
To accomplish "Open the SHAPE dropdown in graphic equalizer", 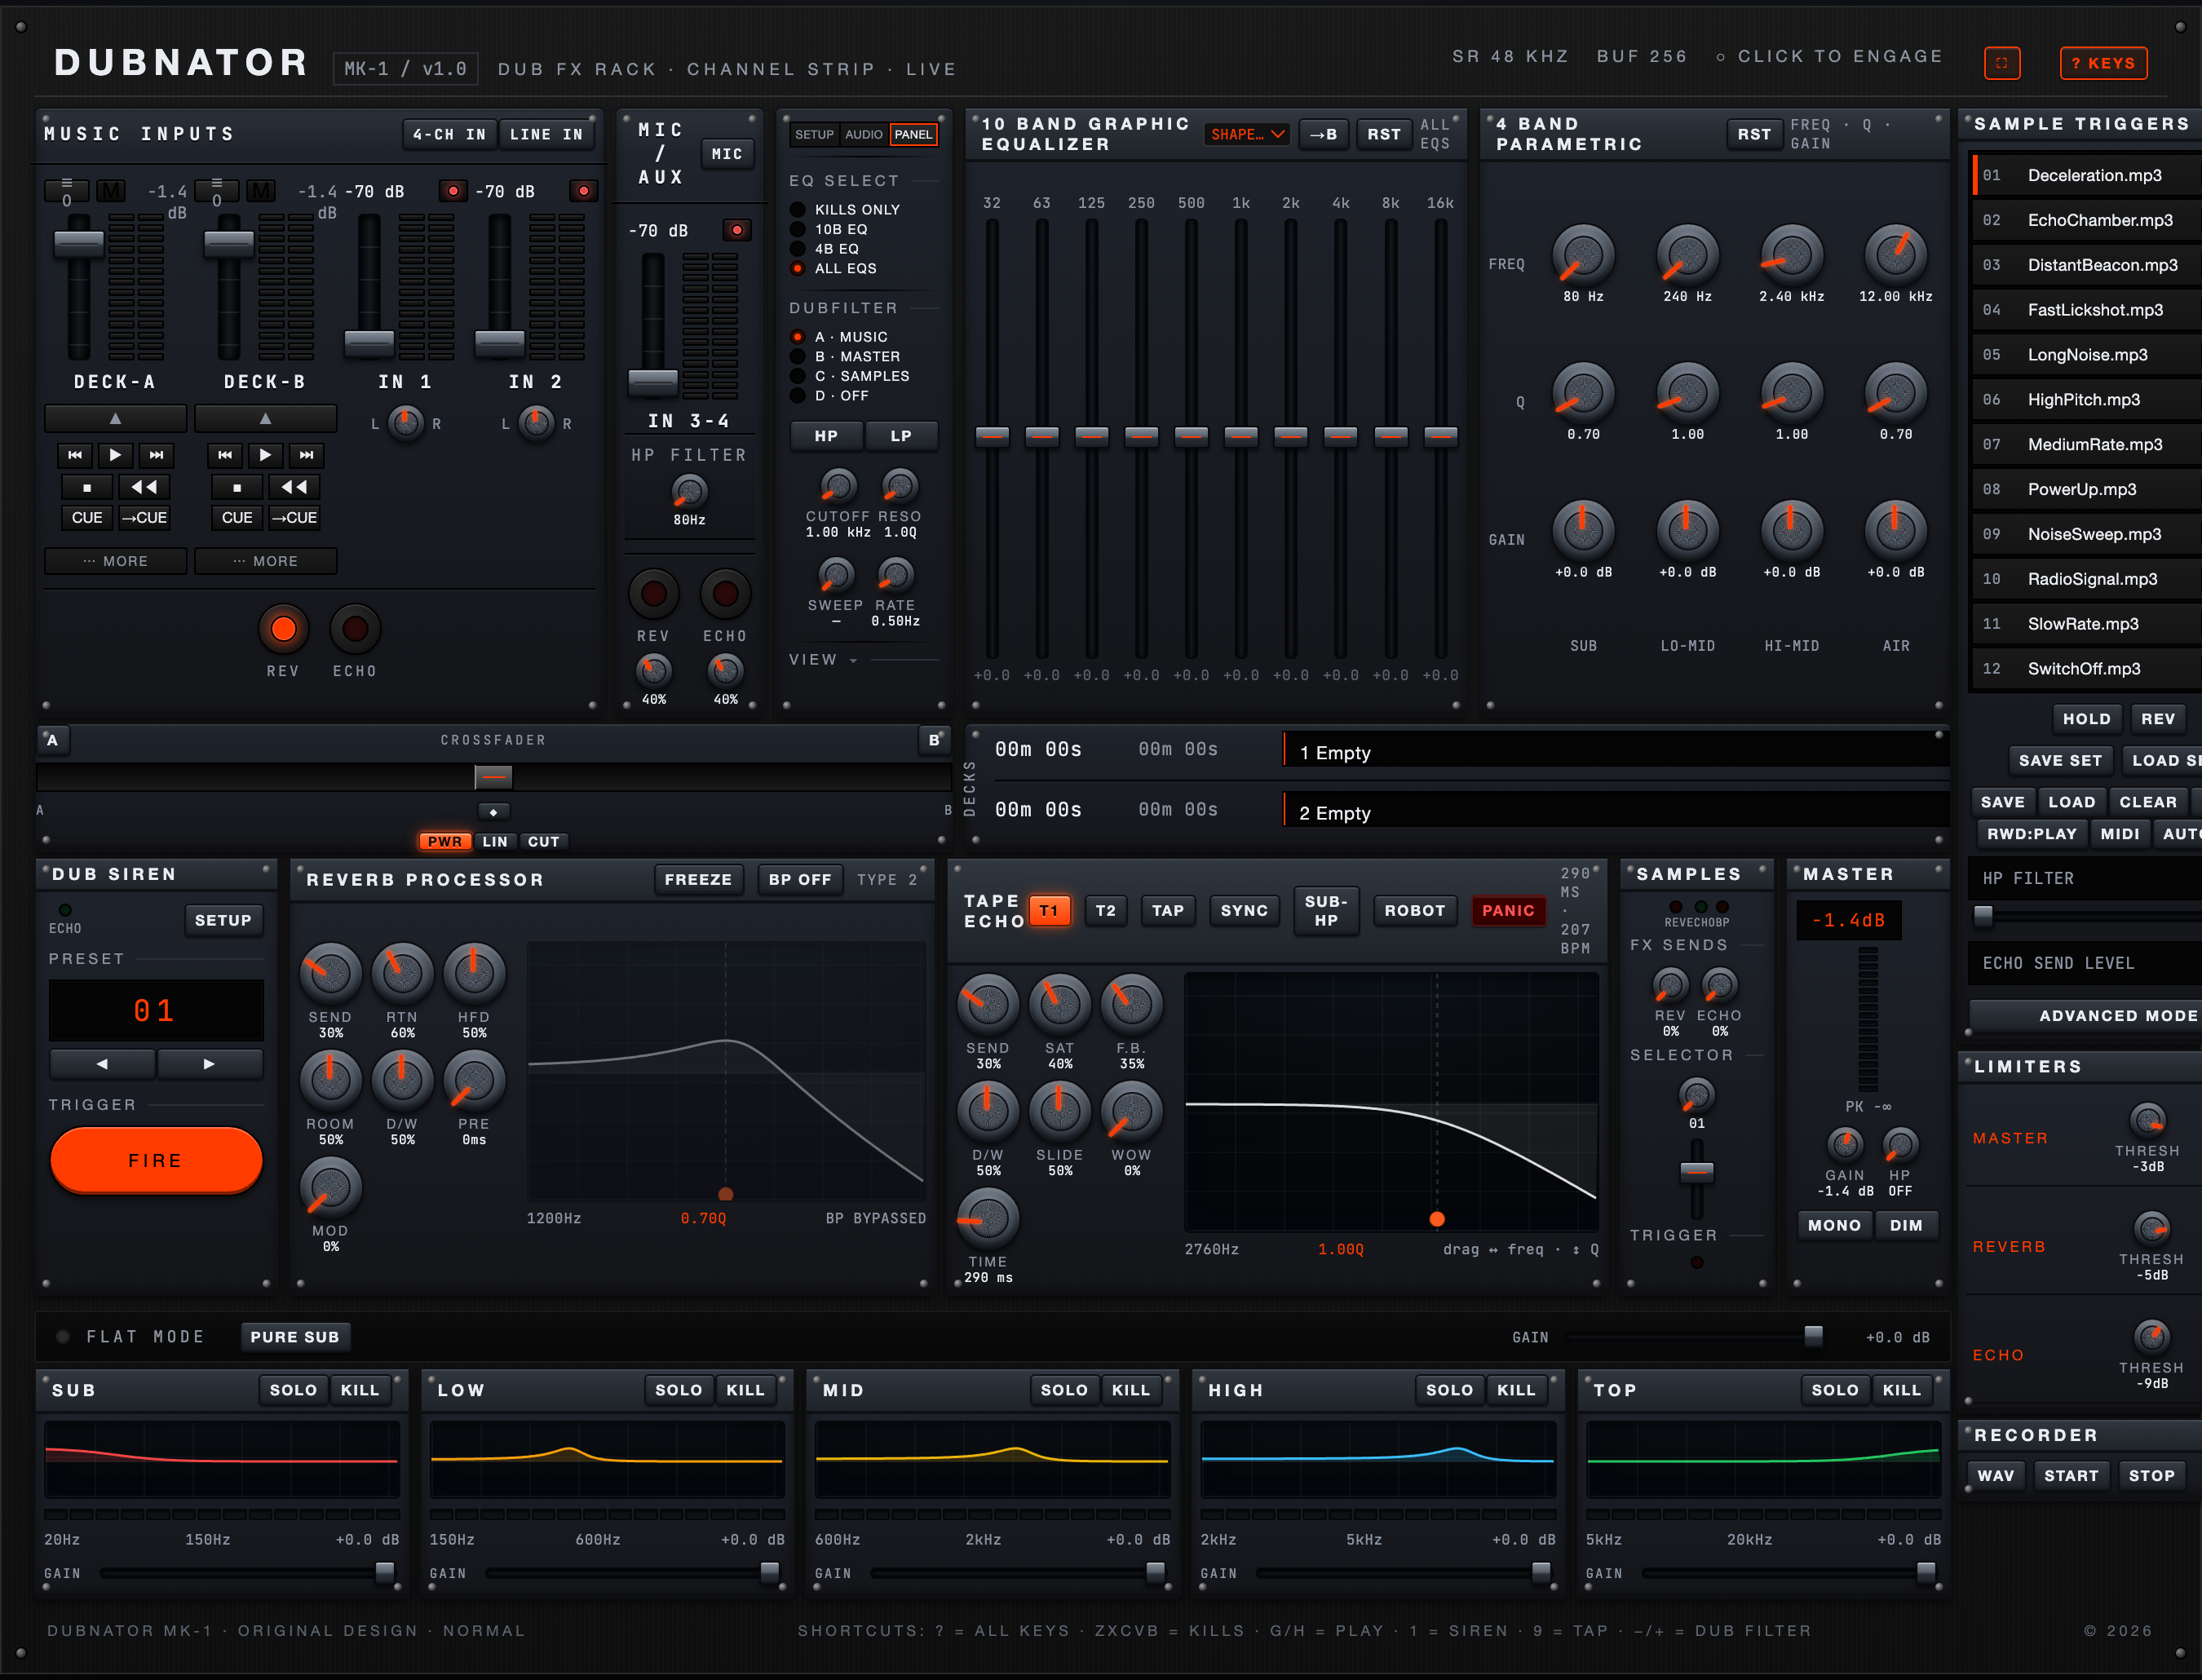I will pyautogui.click(x=1248, y=134).
